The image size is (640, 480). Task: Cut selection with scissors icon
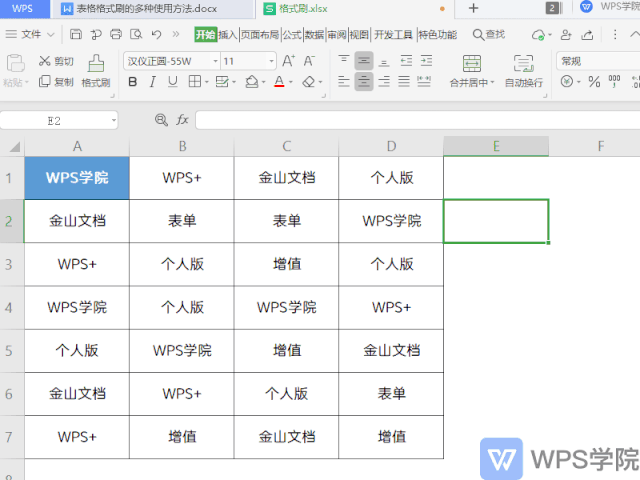point(44,61)
